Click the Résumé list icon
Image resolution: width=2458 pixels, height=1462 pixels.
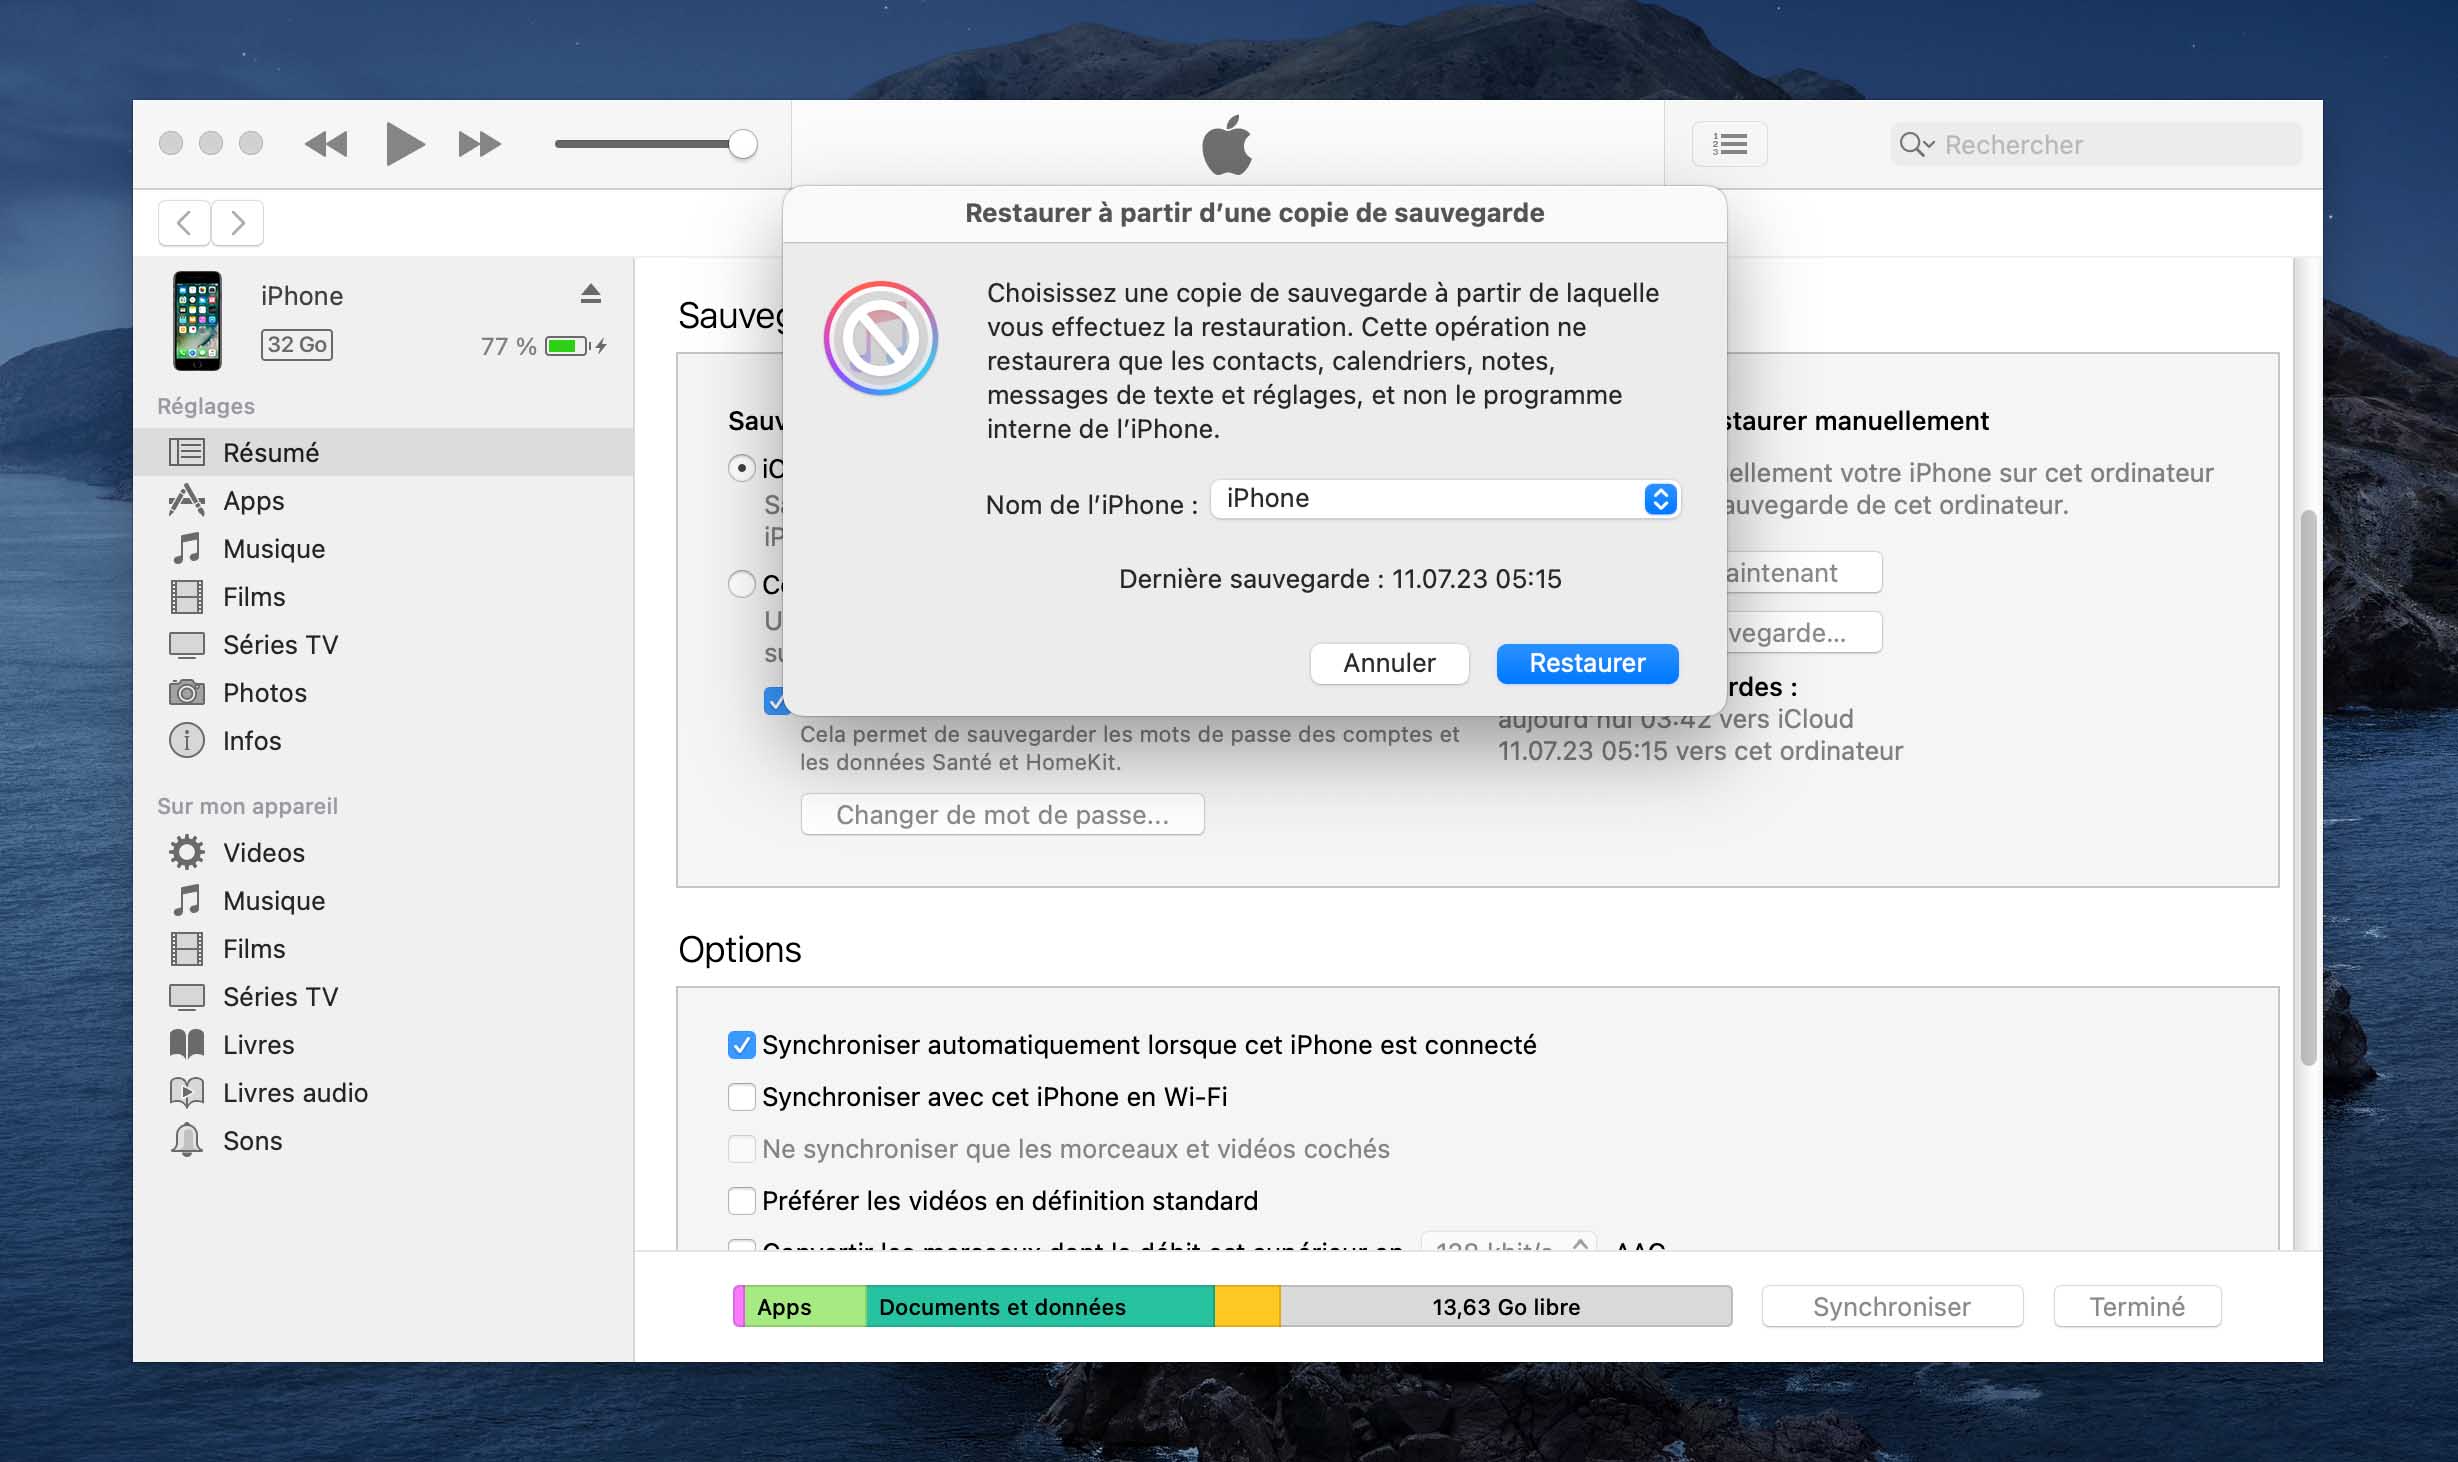click(x=187, y=452)
